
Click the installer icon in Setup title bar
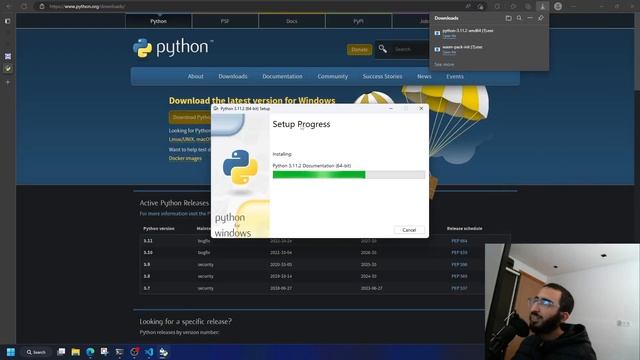click(216, 109)
